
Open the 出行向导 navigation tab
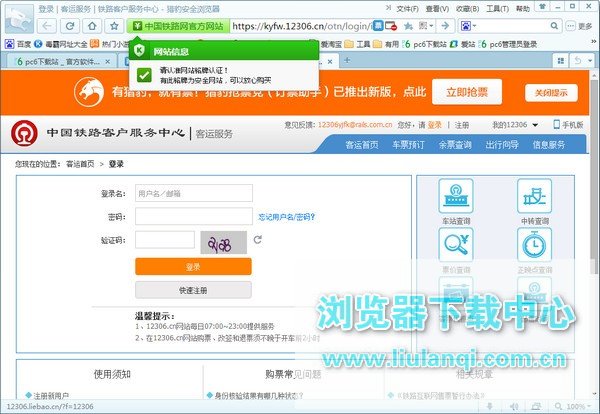coord(502,145)
